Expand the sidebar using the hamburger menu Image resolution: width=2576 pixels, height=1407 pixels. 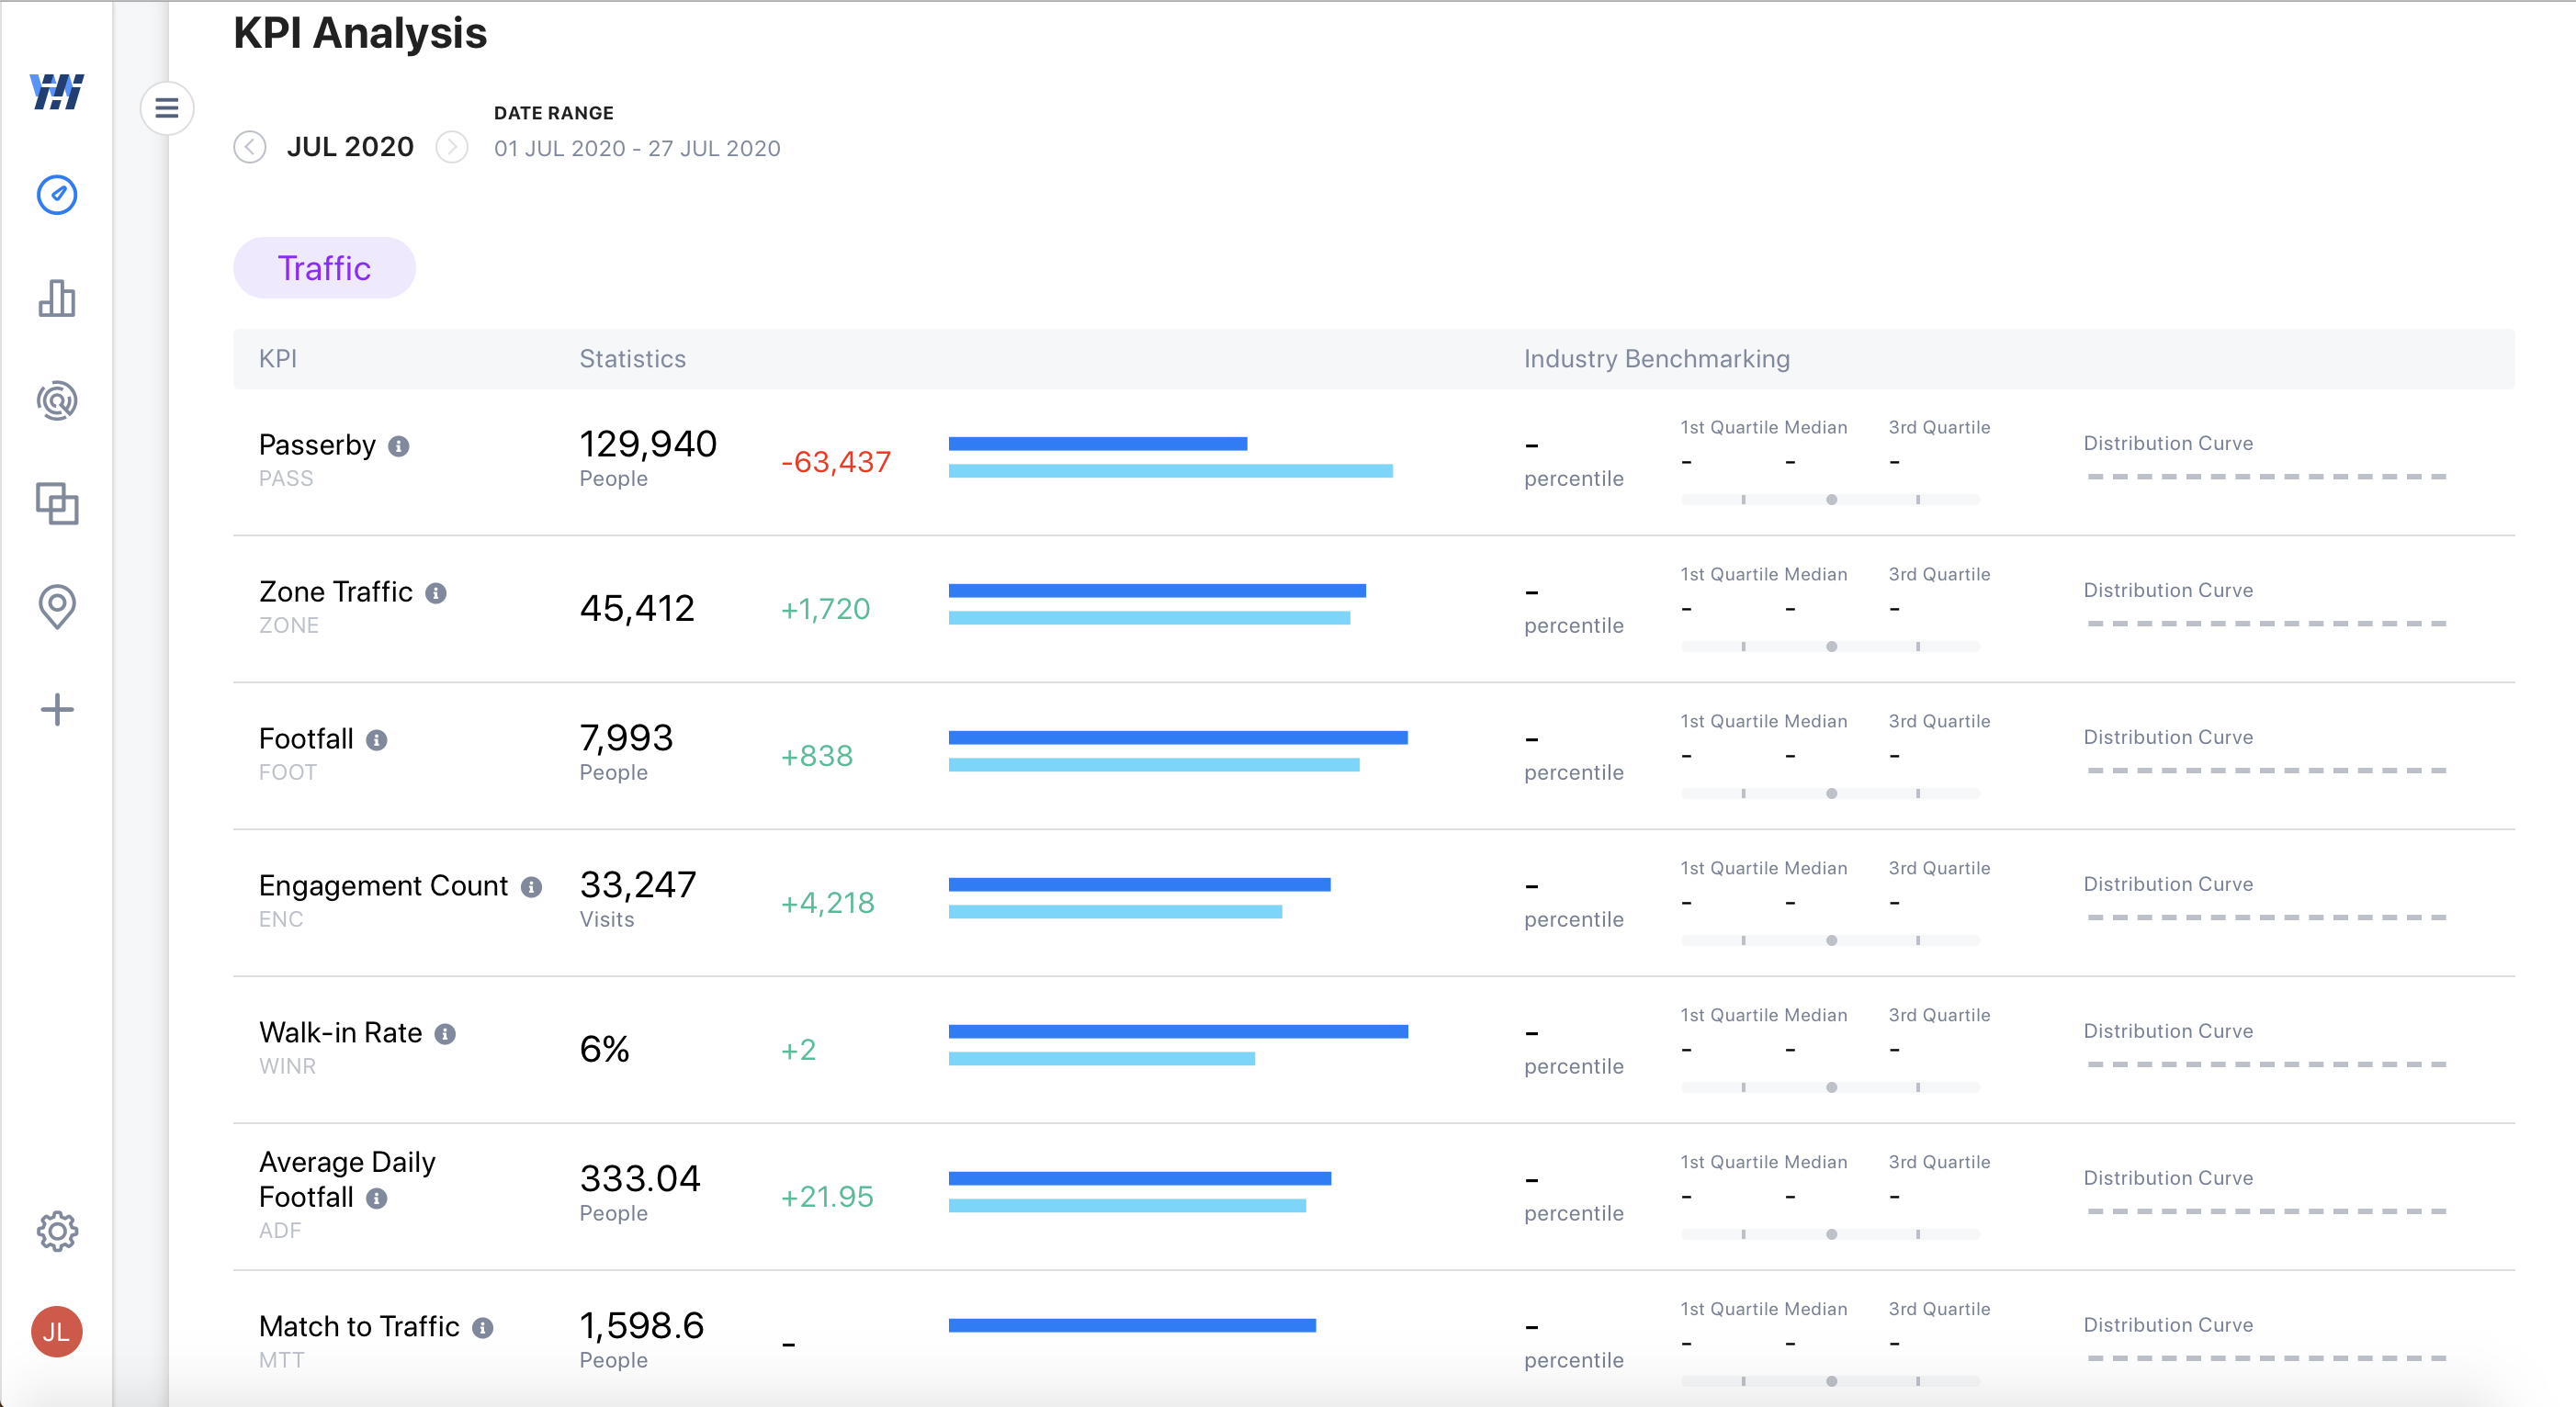point(167,108)
